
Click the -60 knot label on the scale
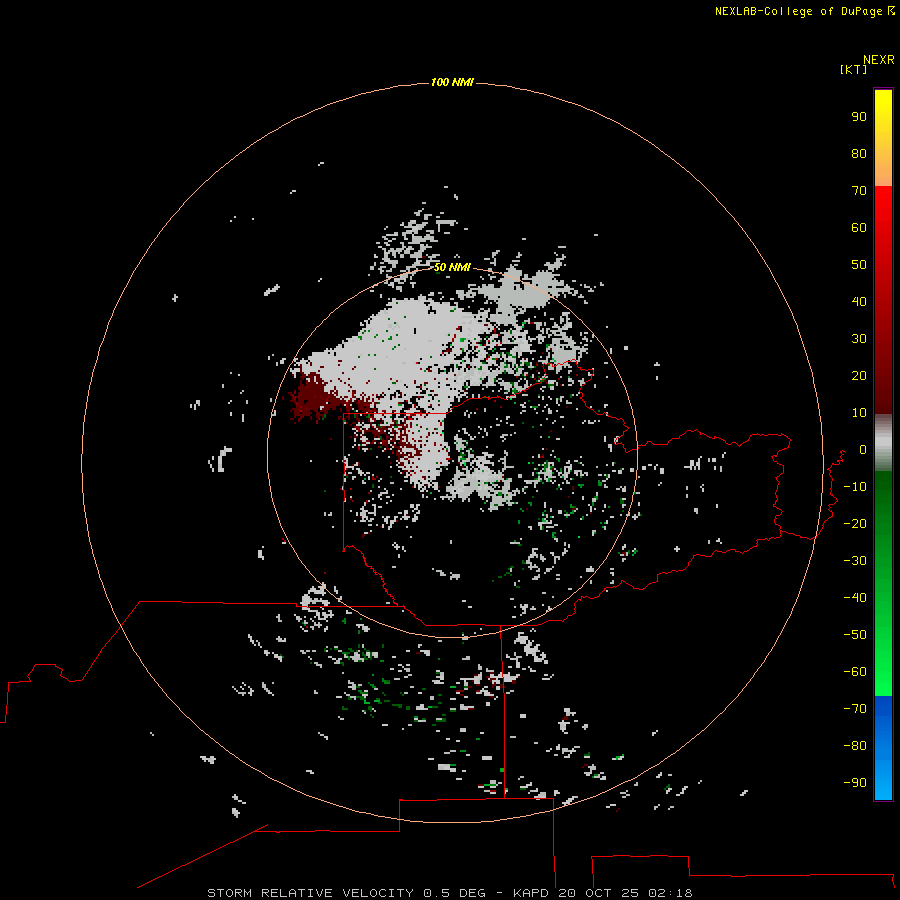[x=855, y=672]
